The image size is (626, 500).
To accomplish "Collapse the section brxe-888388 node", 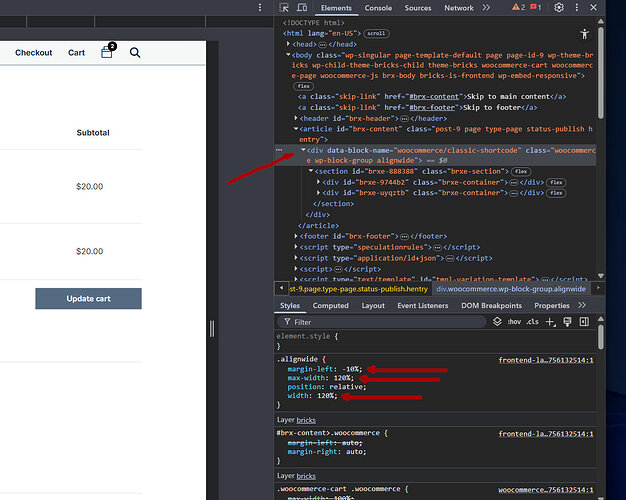I will point(311,171).
